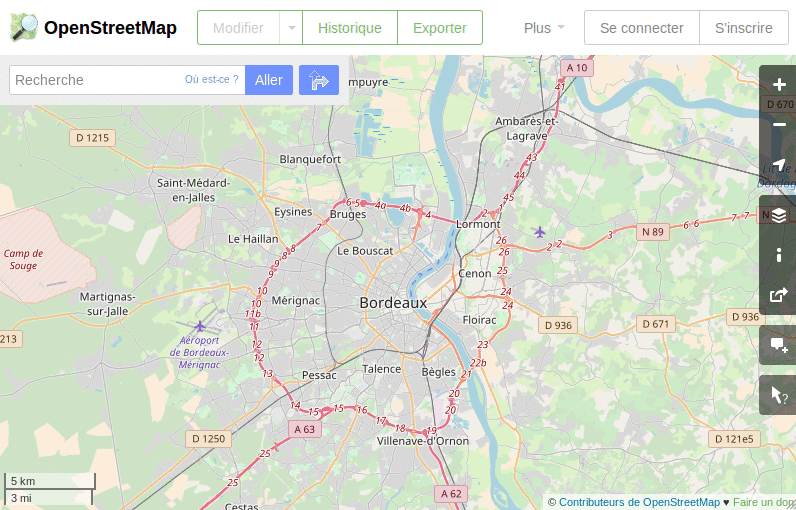Click the A 63 motorway shield

click(305, 429)
